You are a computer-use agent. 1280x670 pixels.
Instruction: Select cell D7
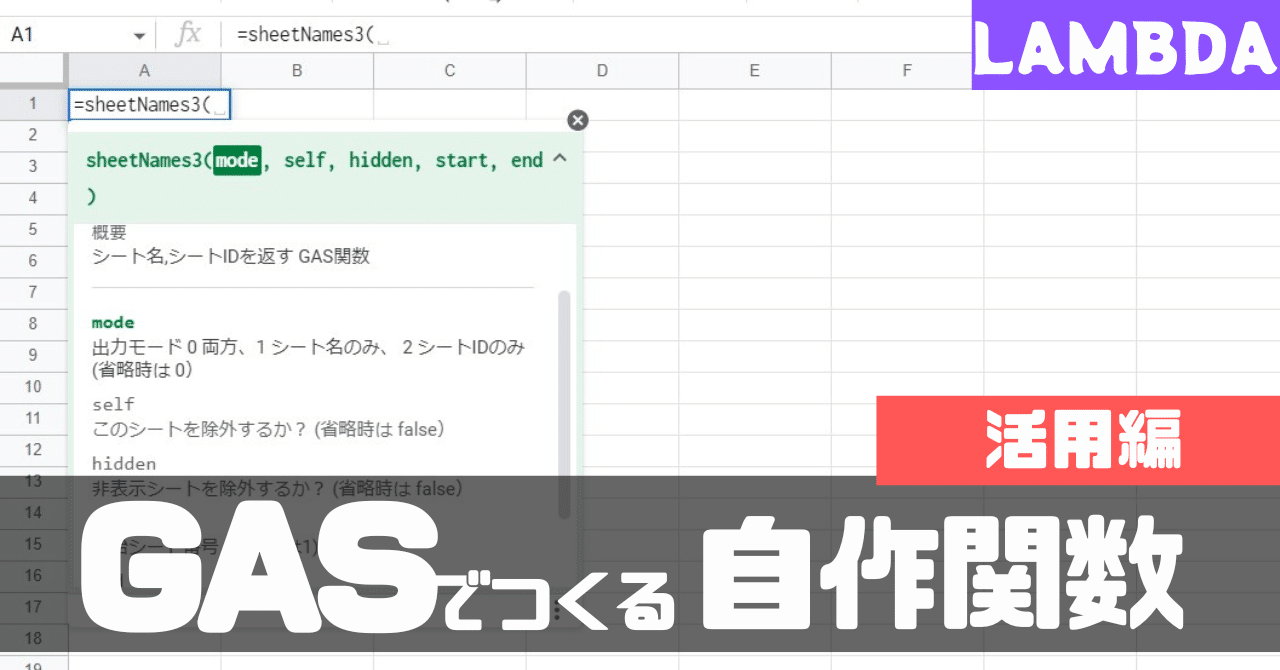(x=602, y=292)
